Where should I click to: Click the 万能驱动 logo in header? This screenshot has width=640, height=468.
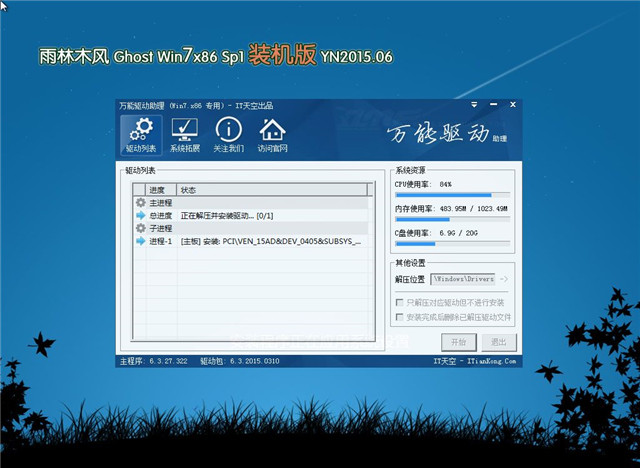pos(447,133)
